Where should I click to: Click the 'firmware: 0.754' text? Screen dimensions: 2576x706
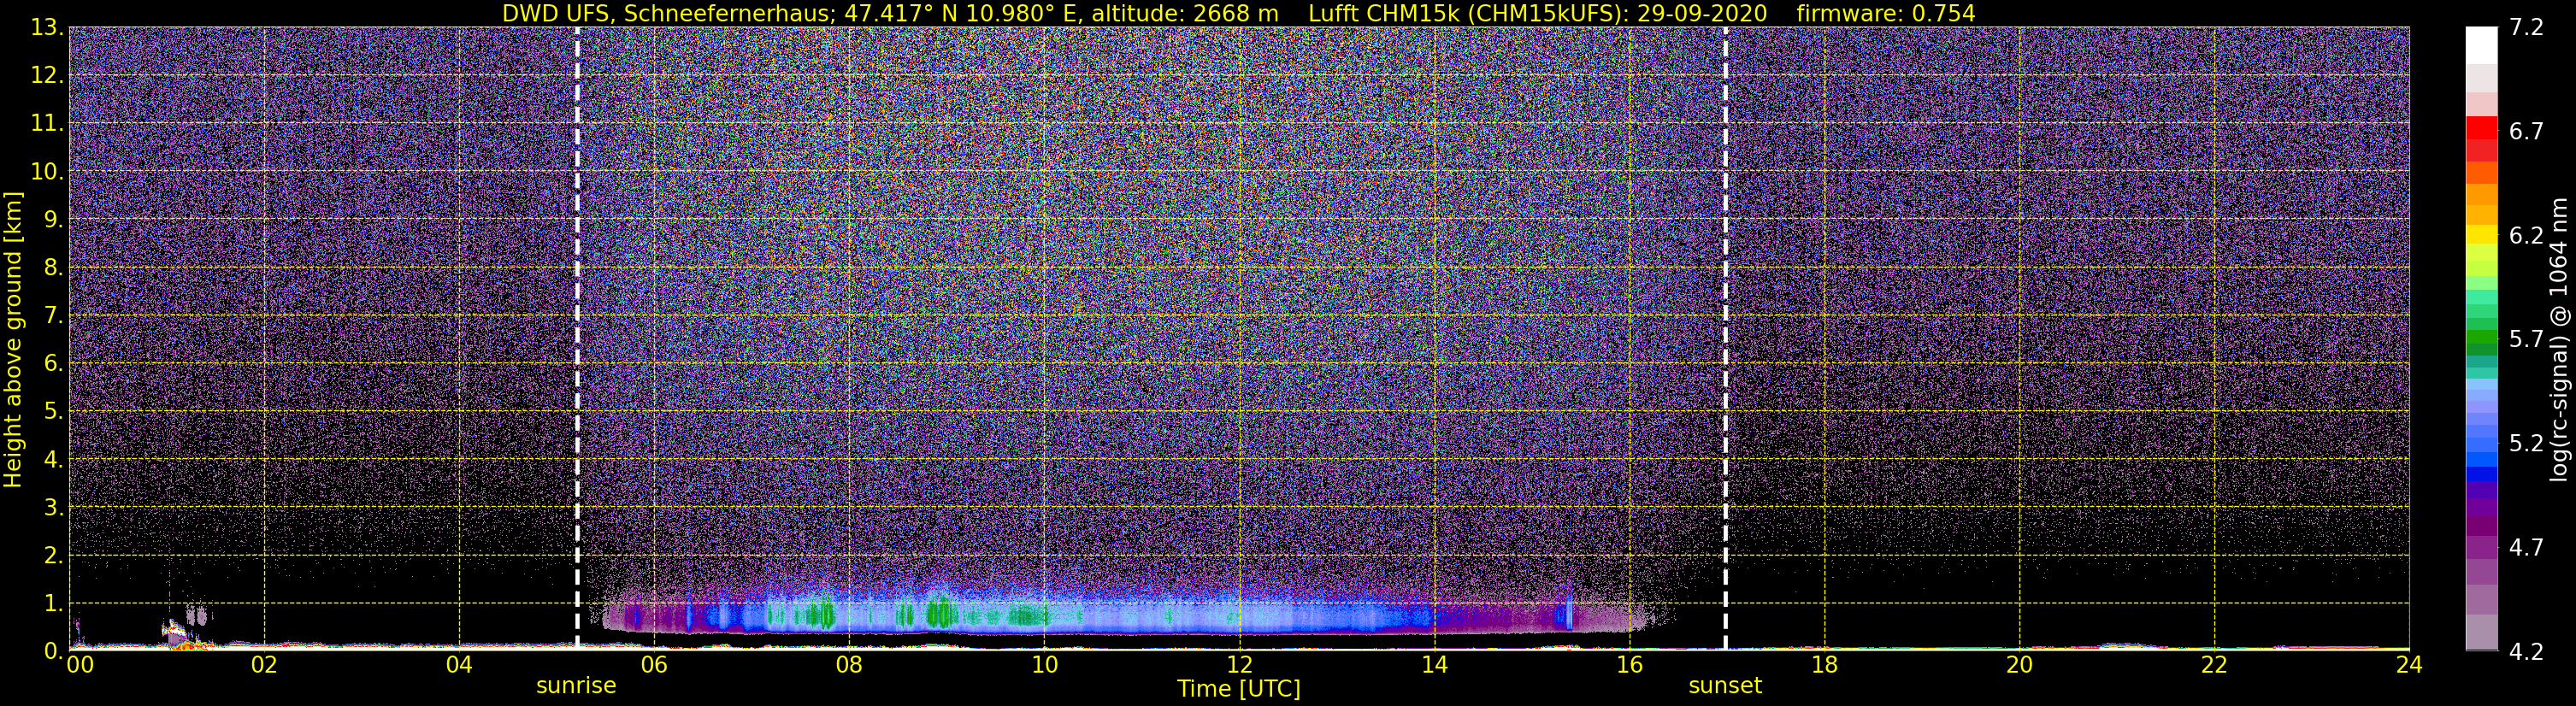(1886, 13)
